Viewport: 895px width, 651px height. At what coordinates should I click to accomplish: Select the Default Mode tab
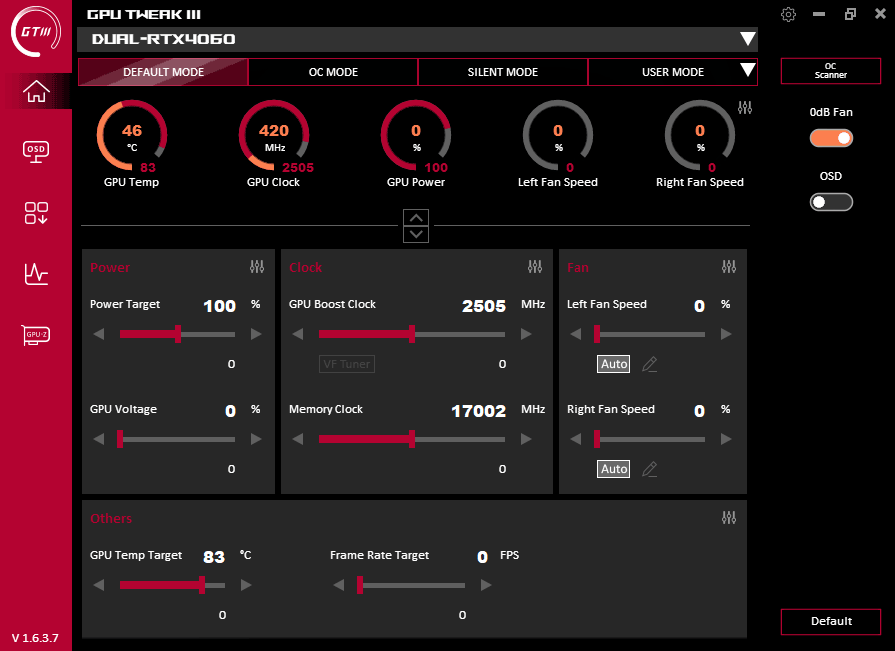(x=163, y=72)
